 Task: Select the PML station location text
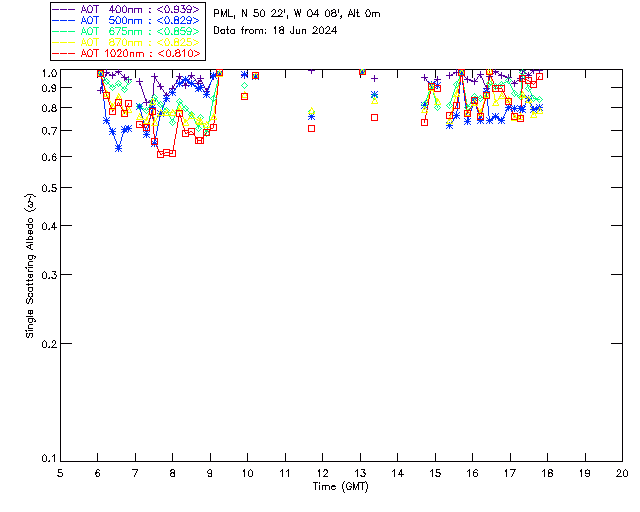click(x=297, y=14)
